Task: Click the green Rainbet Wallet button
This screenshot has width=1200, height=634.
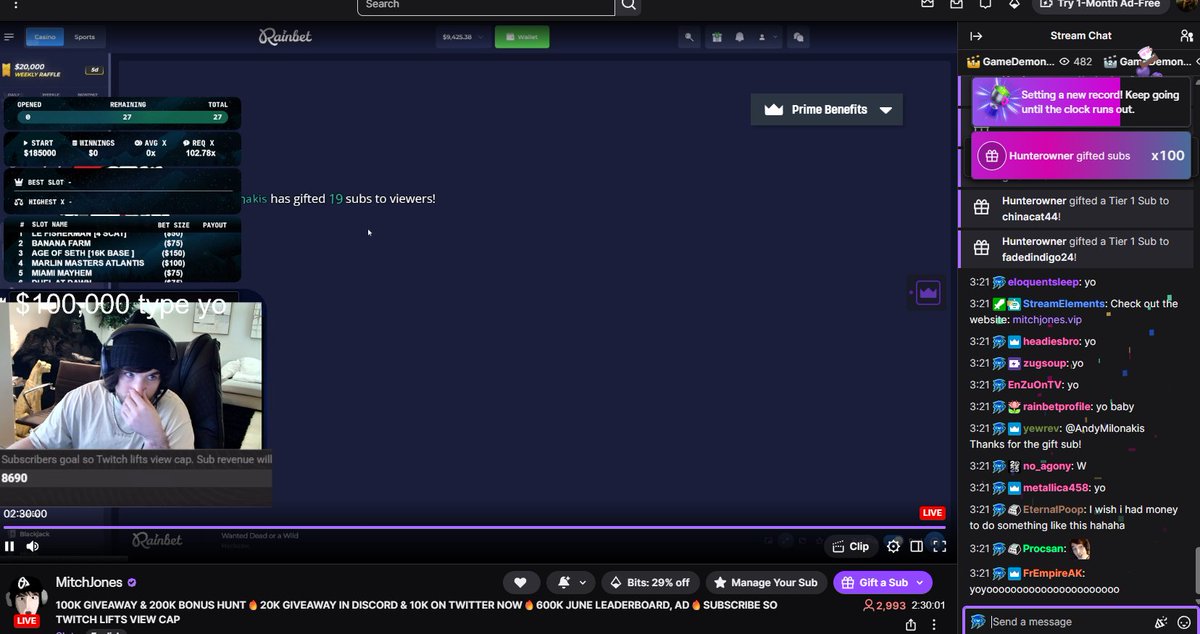Action: [521, 37]
